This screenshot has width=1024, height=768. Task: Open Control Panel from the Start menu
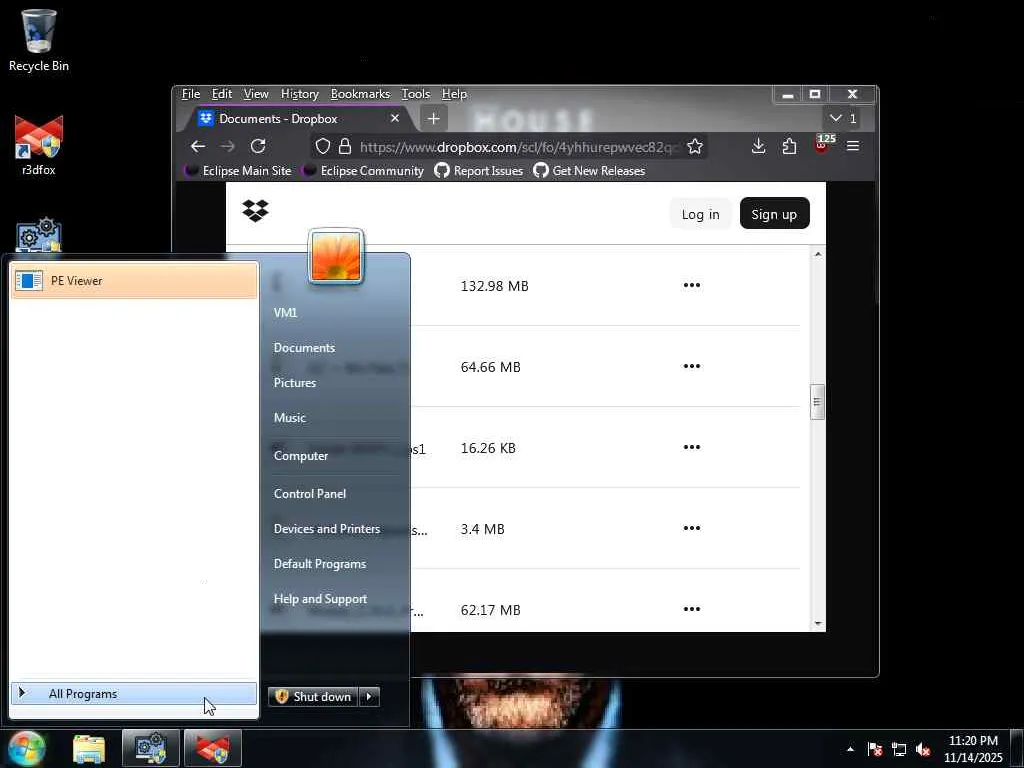click(310, 494)
